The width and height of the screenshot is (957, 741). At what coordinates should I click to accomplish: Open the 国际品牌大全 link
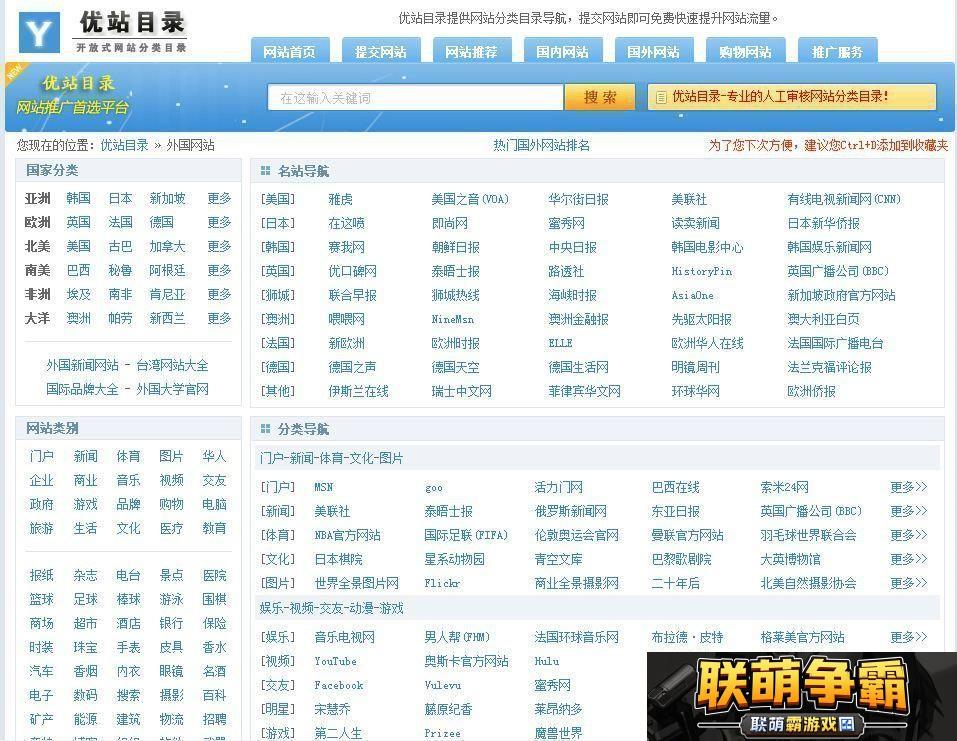pos(82,389)
